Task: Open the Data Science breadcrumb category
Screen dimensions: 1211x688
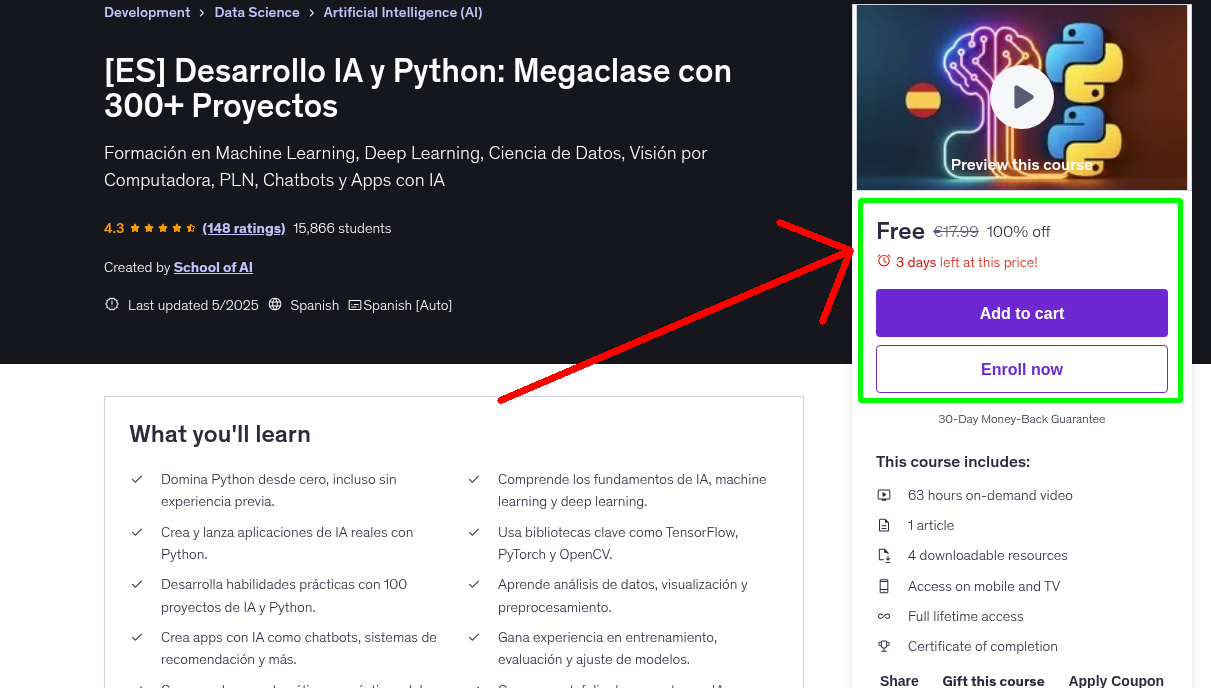Action: (257, 12)
